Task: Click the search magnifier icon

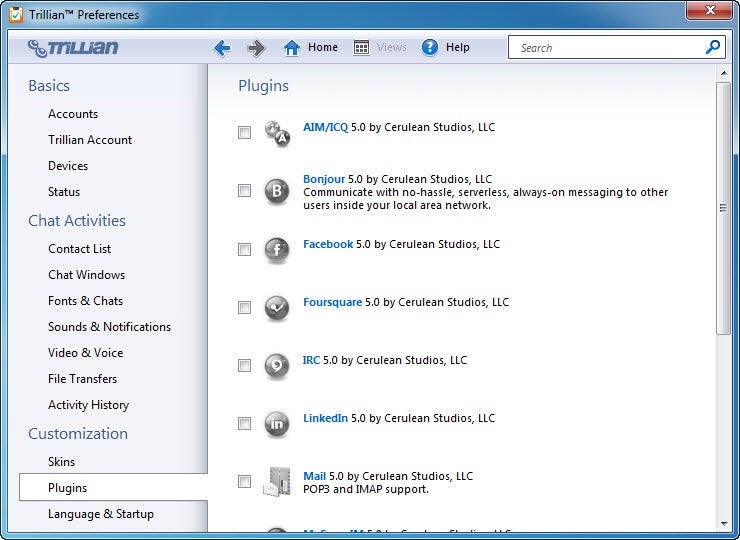Action: [x=713, y=47]
